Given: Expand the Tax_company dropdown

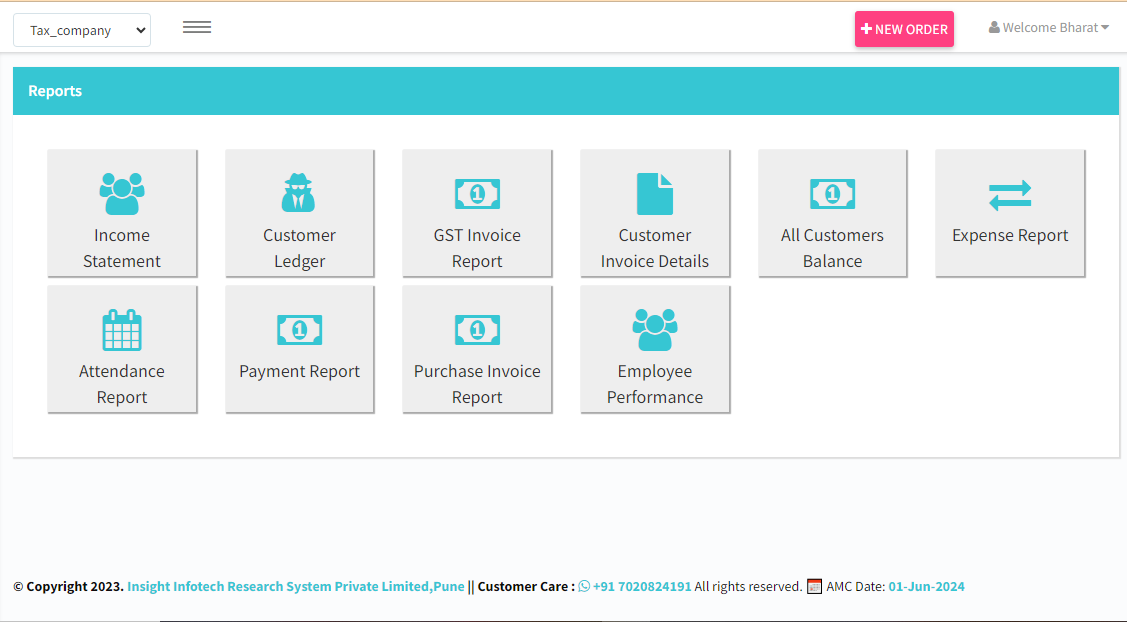Looking at the screenshot, I should [x=82, y=30].
